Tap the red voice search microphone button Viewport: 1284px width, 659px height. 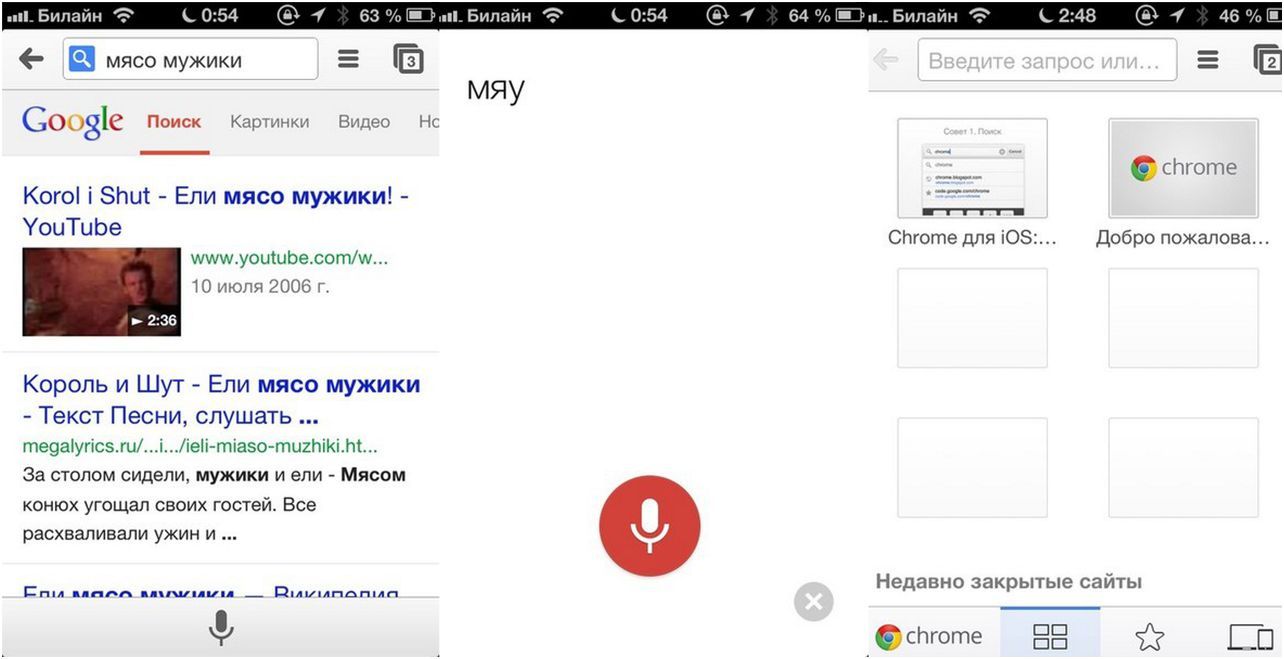tap(650, 526)
